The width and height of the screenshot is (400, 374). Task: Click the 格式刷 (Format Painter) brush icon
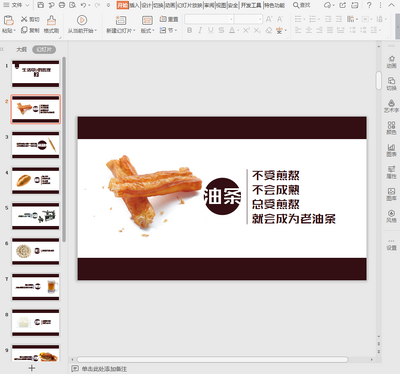(x=51, y=20)
